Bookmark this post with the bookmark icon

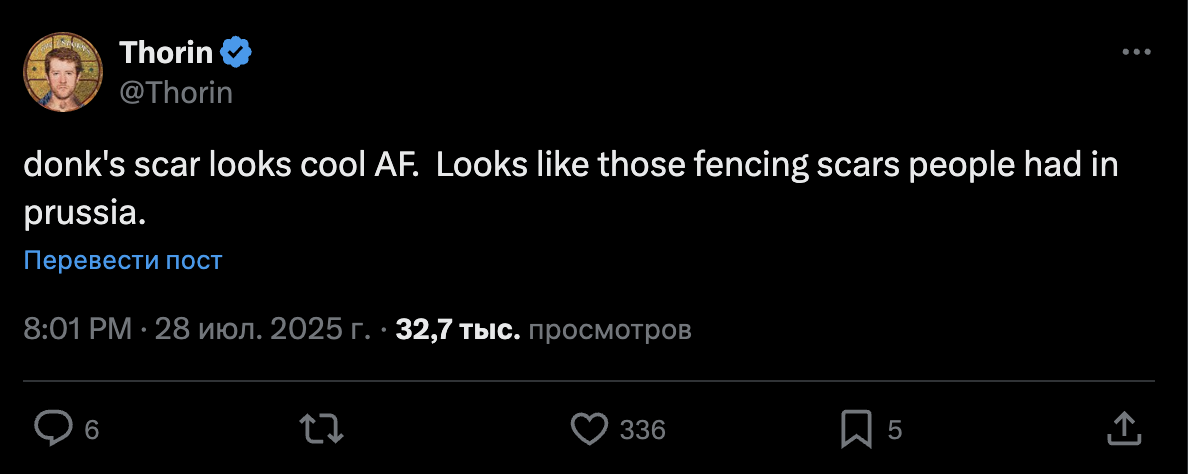(x=857, y=429)
